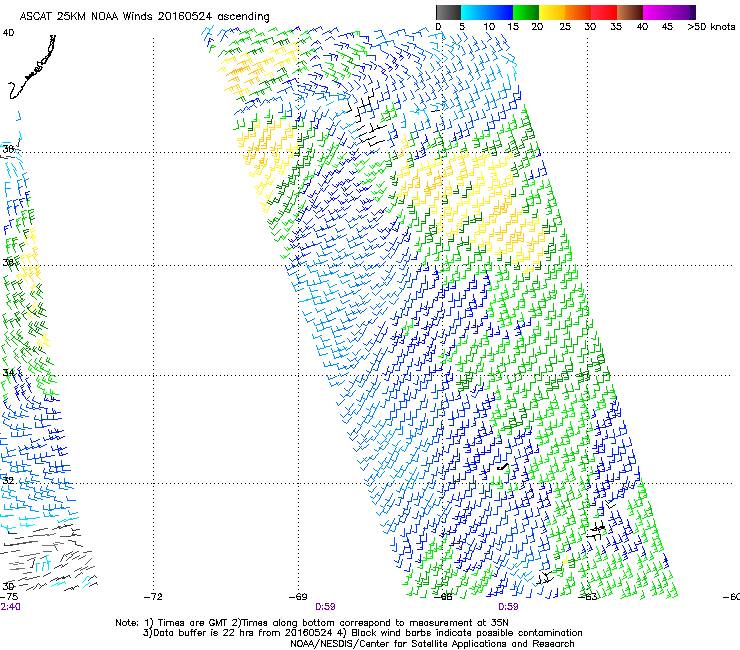Select the green 15–20 knots color segment

tap(526, 12)
